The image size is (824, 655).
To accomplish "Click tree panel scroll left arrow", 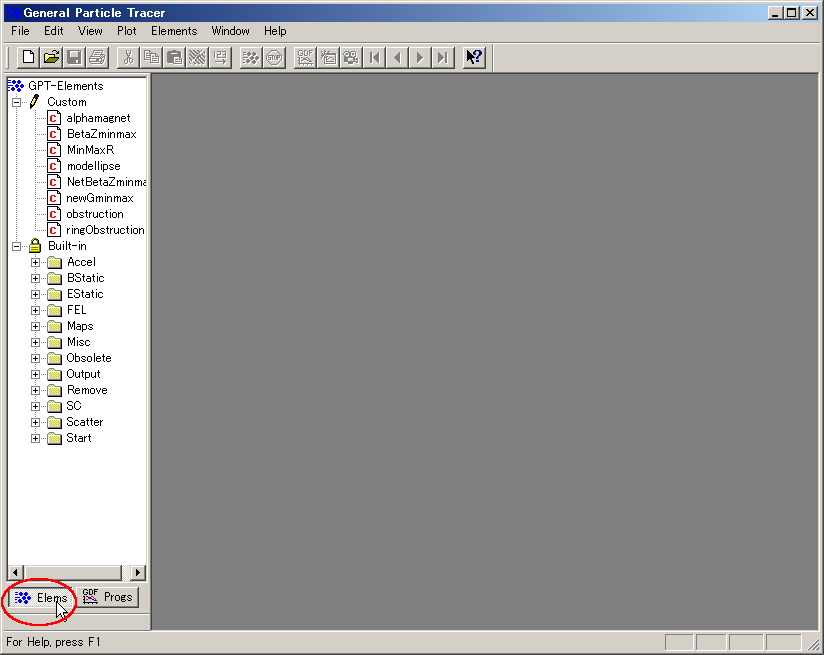I will click(x=15, y=572).
